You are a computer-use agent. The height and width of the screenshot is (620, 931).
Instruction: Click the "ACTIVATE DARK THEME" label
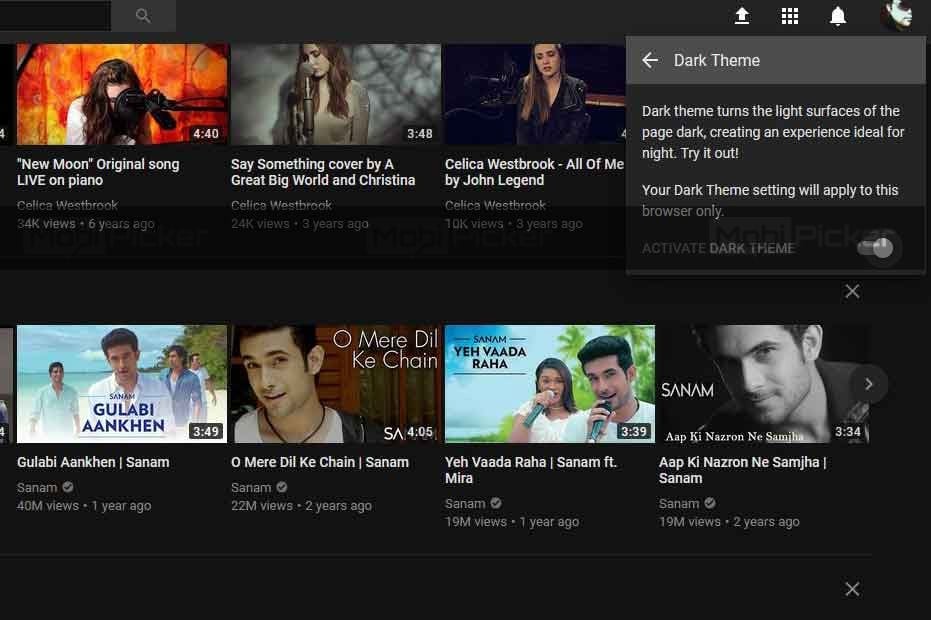pyautogui.click(x=718, y=248)
